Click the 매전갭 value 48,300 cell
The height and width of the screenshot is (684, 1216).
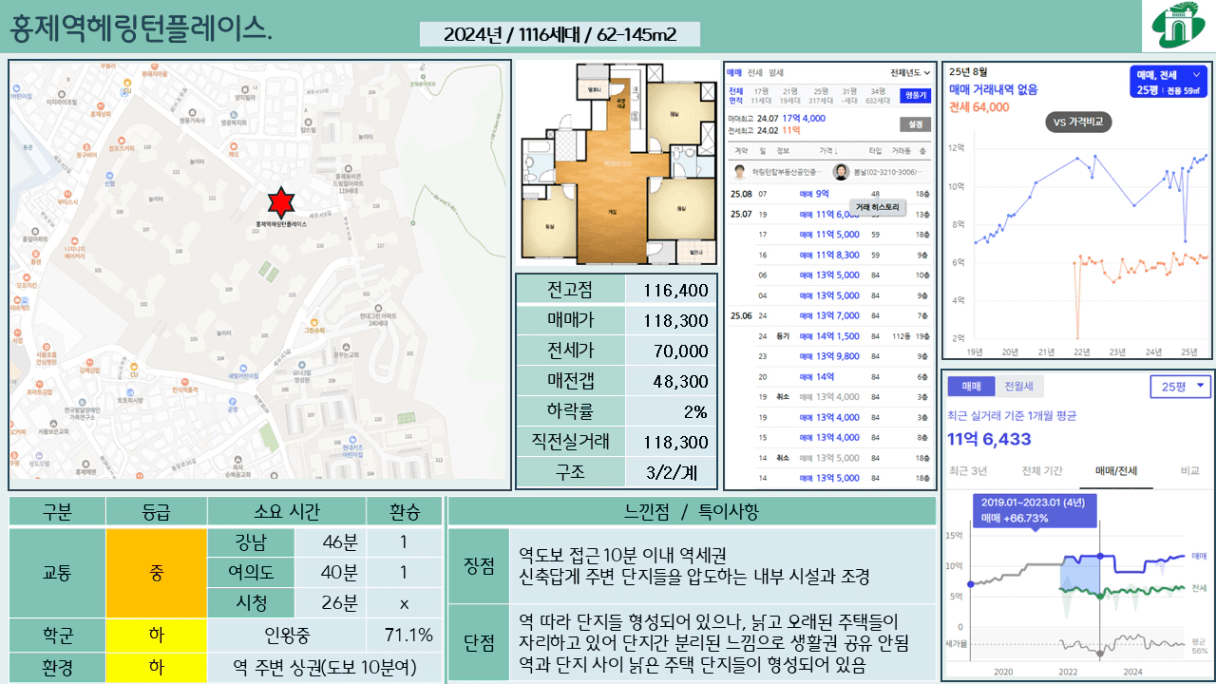pyautogui.click(x=671, y=381)
